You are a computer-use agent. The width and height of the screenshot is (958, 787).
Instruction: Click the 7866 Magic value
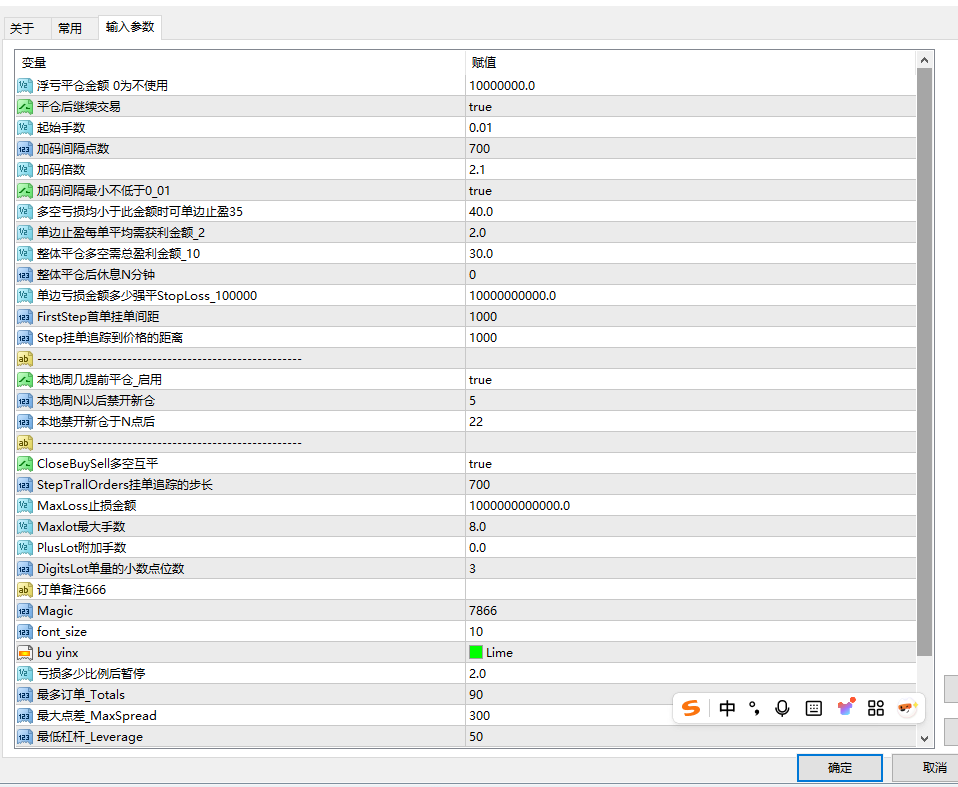click(483, 611)
